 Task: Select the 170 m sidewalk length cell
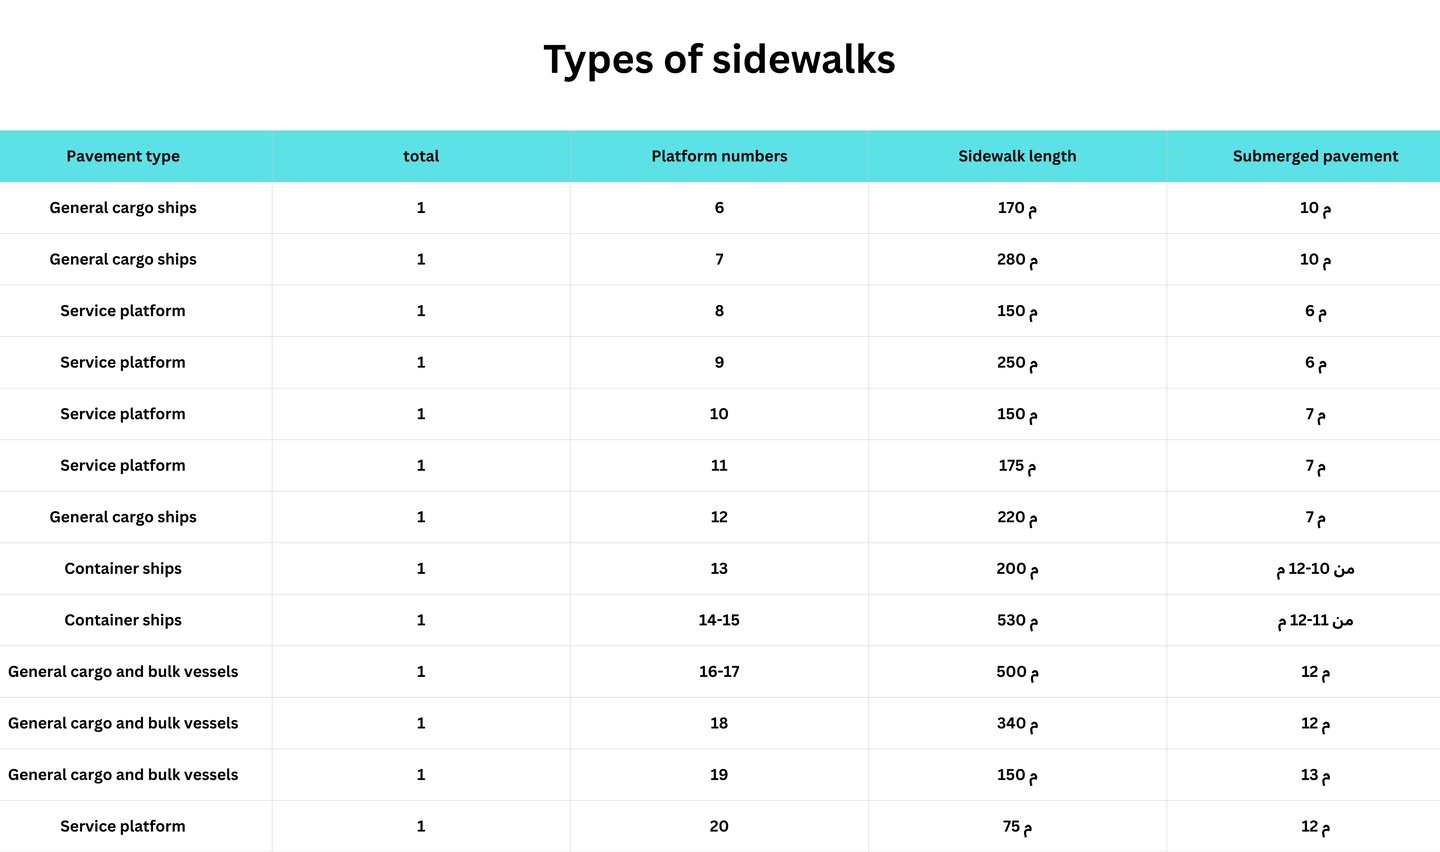tap(1017, 208)
